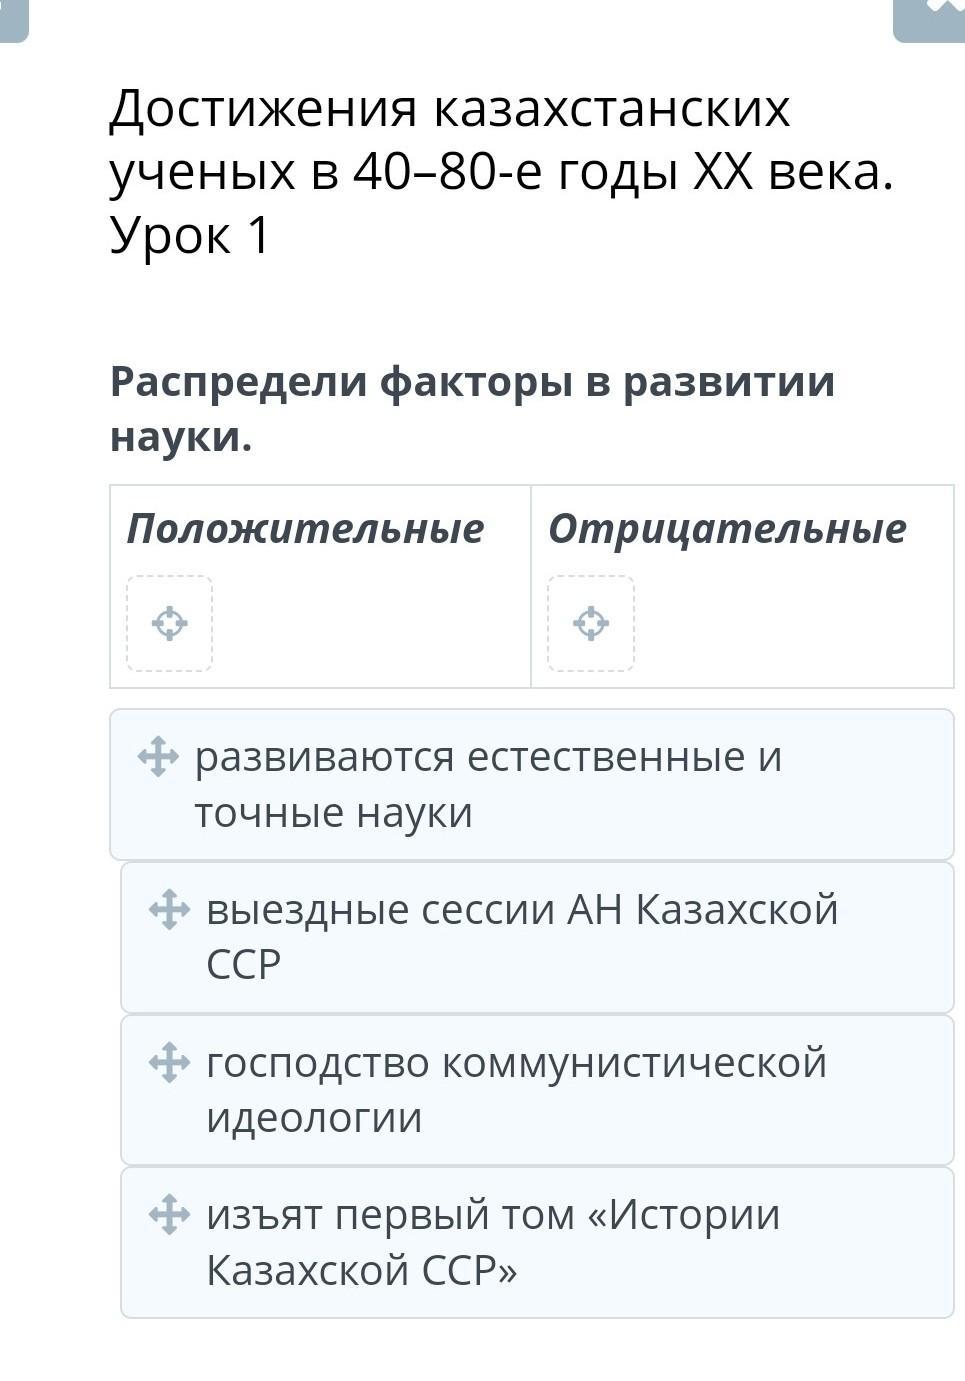Select card изъят первый том Истории Казахской ССР
Viewport: 965px width, 1381px height.
point(537,1242)
